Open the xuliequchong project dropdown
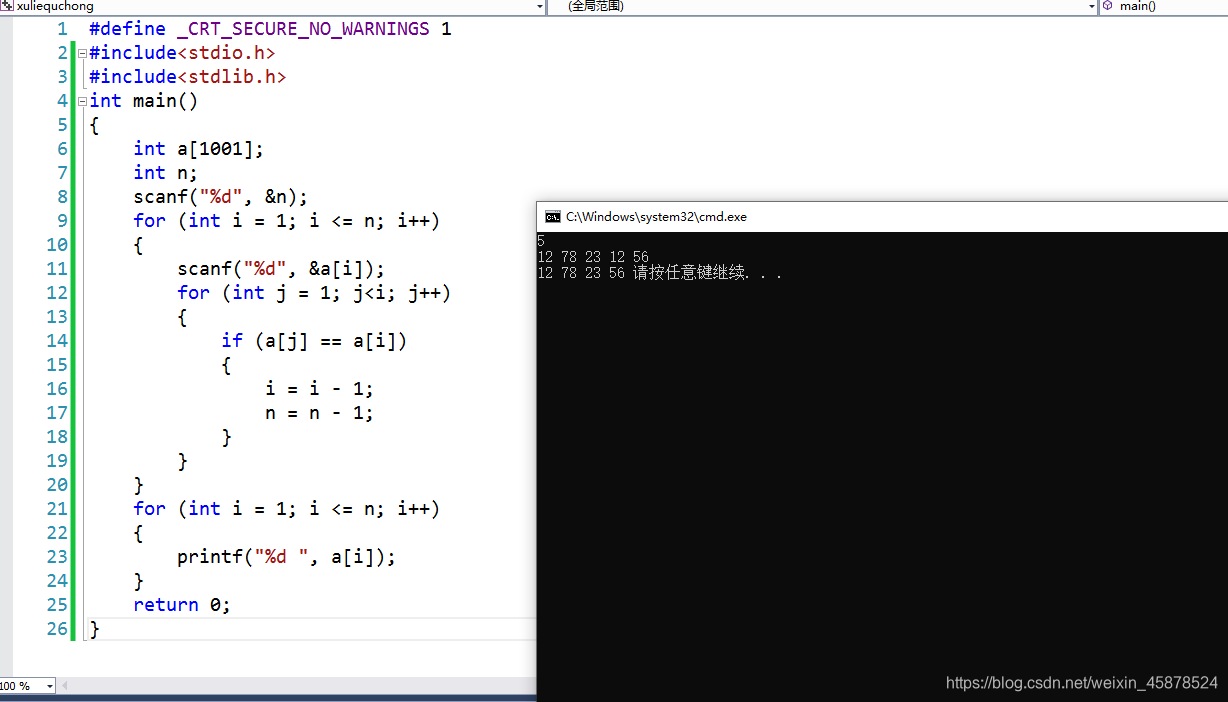1228x702 pixels. pos(273,6)
